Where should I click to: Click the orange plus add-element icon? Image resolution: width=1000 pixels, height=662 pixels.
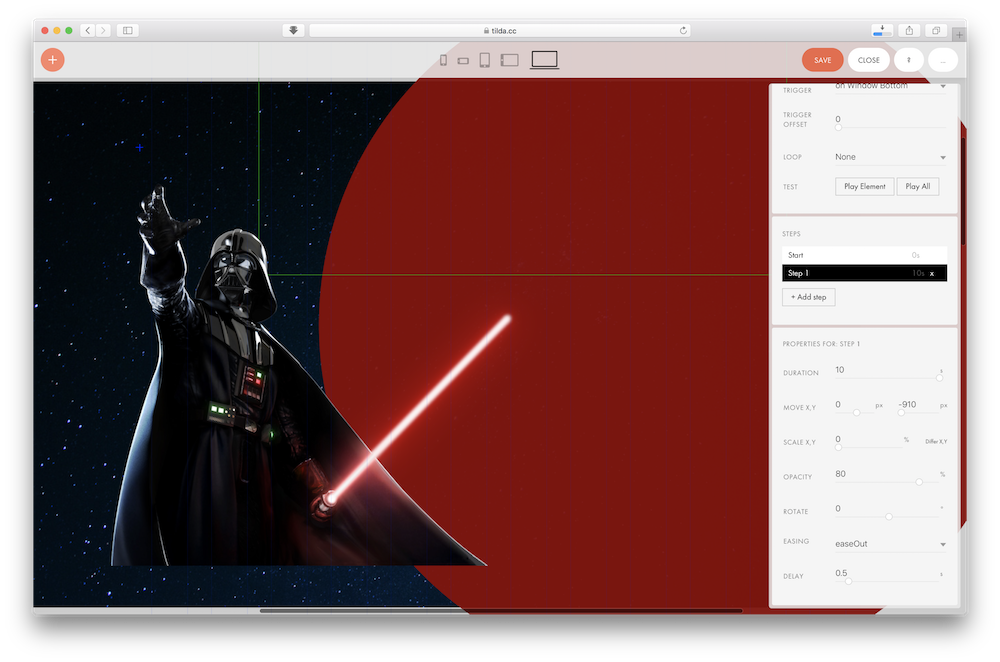52,60
